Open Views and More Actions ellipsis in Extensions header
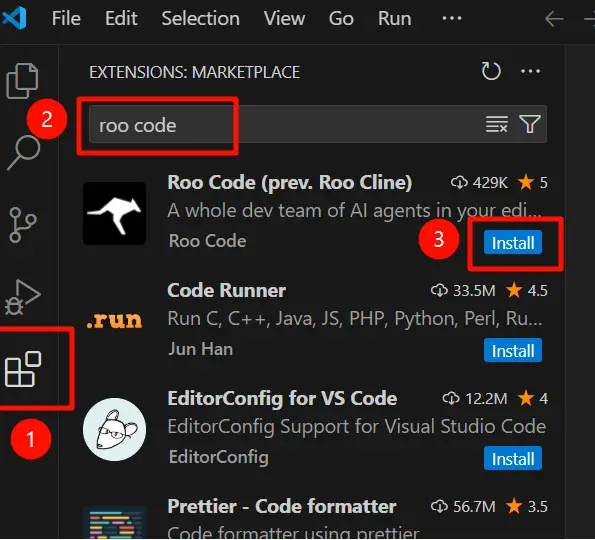This screenshot has width=595, height=540. tap(530, 71)
